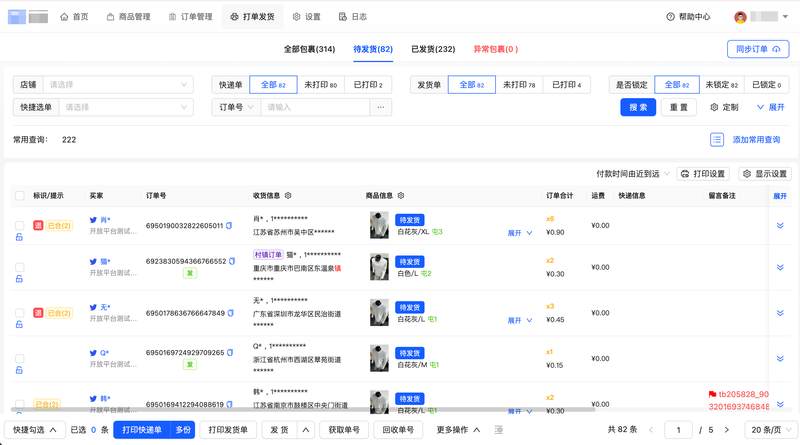This screenshot has height=445, width=800.
Task: Expand first order row with double-chevron icon
Action: click(x=780, y=226)
